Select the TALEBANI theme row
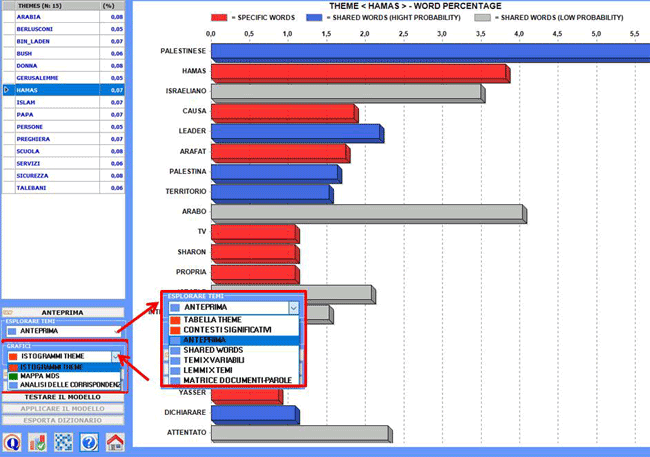Image resolution: width=650 pixels, height=457 pixels. pyautogui.click(x=63, y=188)
